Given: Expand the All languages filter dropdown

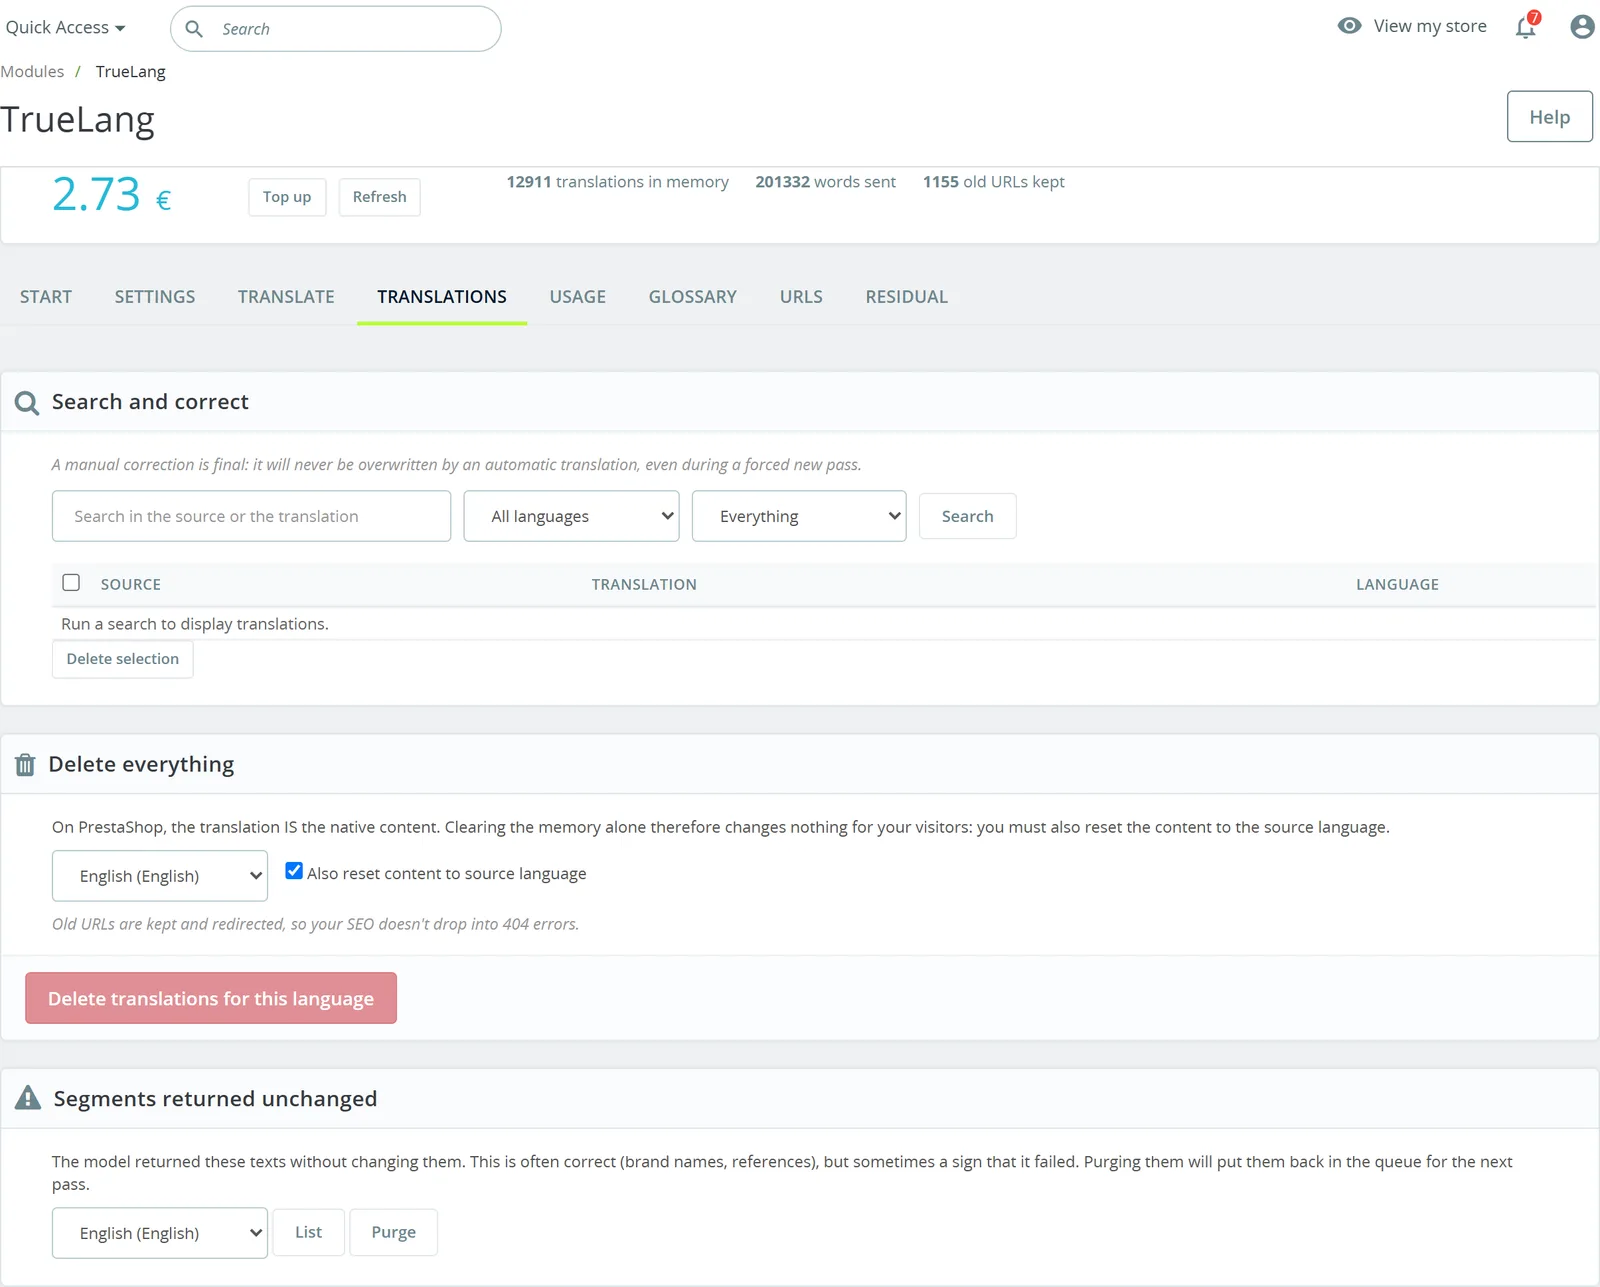Looking at the screenshot, I should point(571,516).
